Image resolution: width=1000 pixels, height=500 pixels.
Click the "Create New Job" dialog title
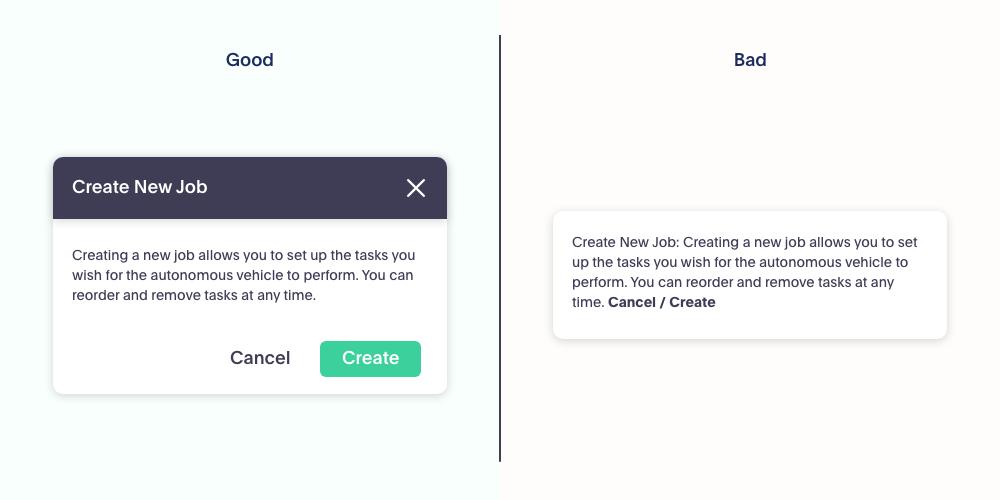tap(140, 187)
